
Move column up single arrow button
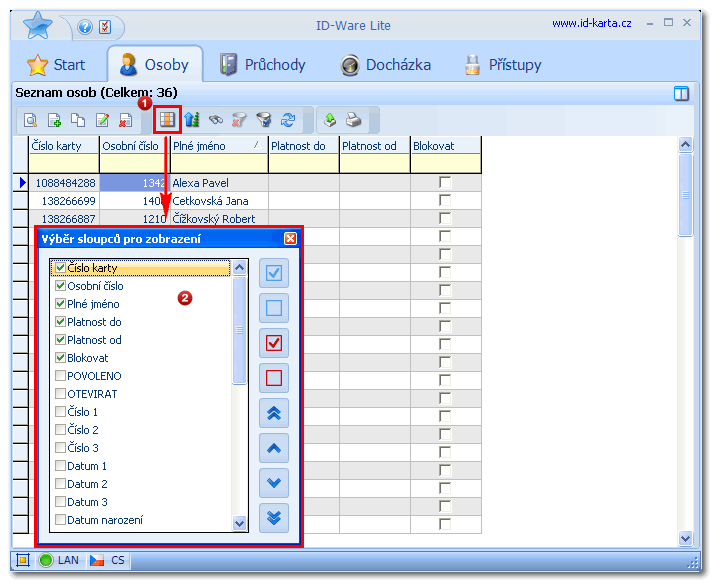pos(274,448)
